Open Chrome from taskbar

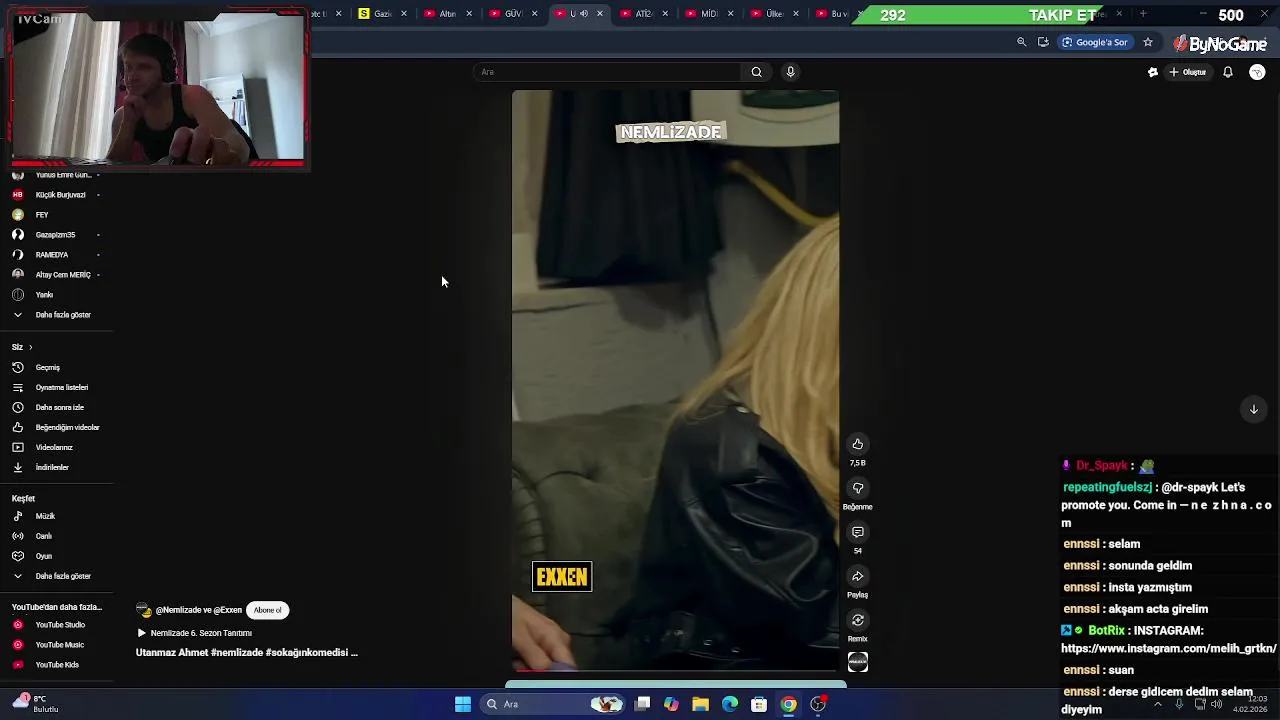tap(789, 704)
